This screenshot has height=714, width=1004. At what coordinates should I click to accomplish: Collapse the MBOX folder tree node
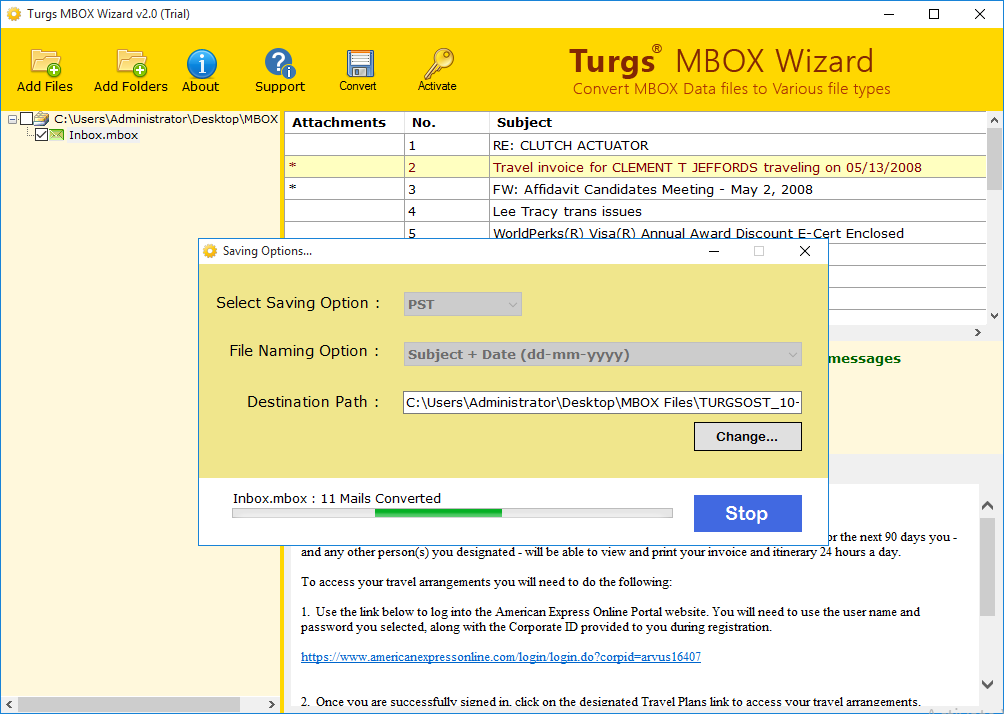pyautogui.click(x=12, y=119)
